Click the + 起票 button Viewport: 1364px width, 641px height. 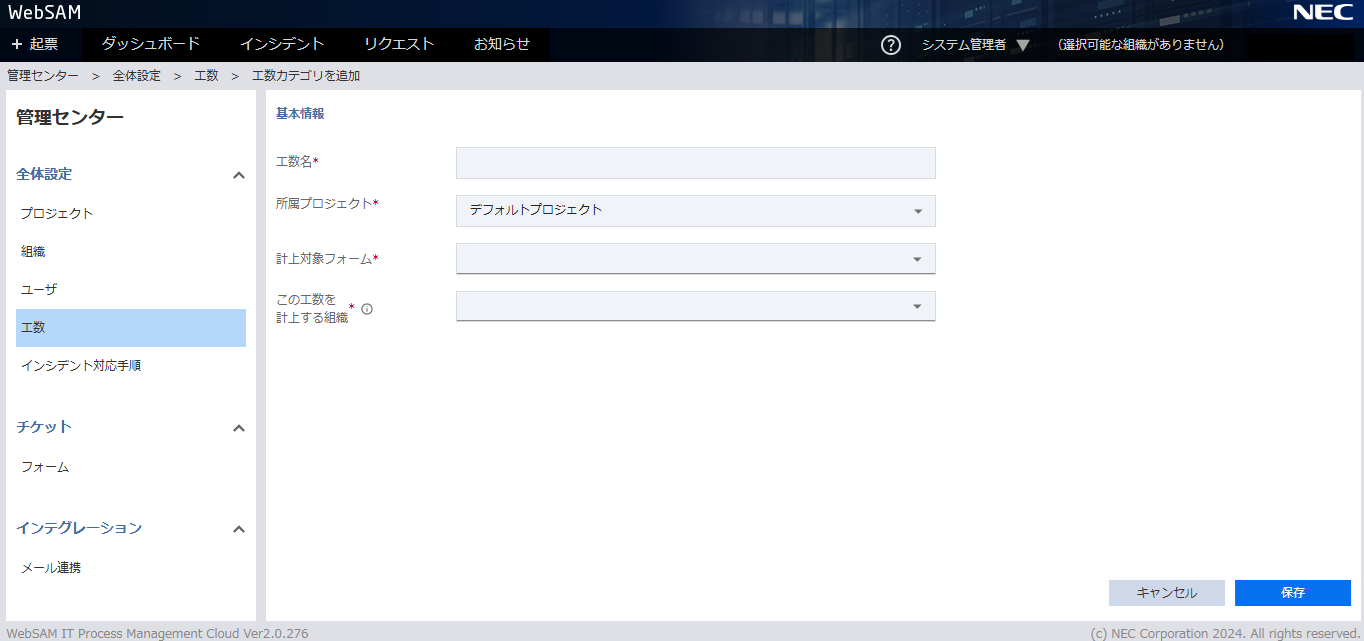tap(35, 44)
